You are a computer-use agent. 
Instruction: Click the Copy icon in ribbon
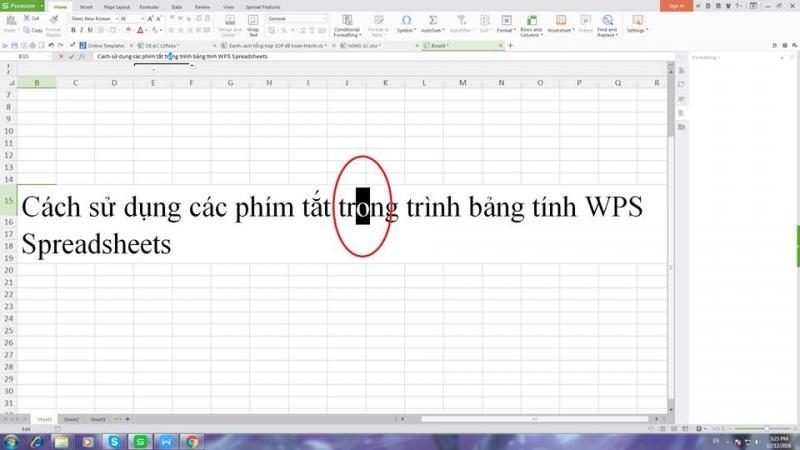point(27,30)
